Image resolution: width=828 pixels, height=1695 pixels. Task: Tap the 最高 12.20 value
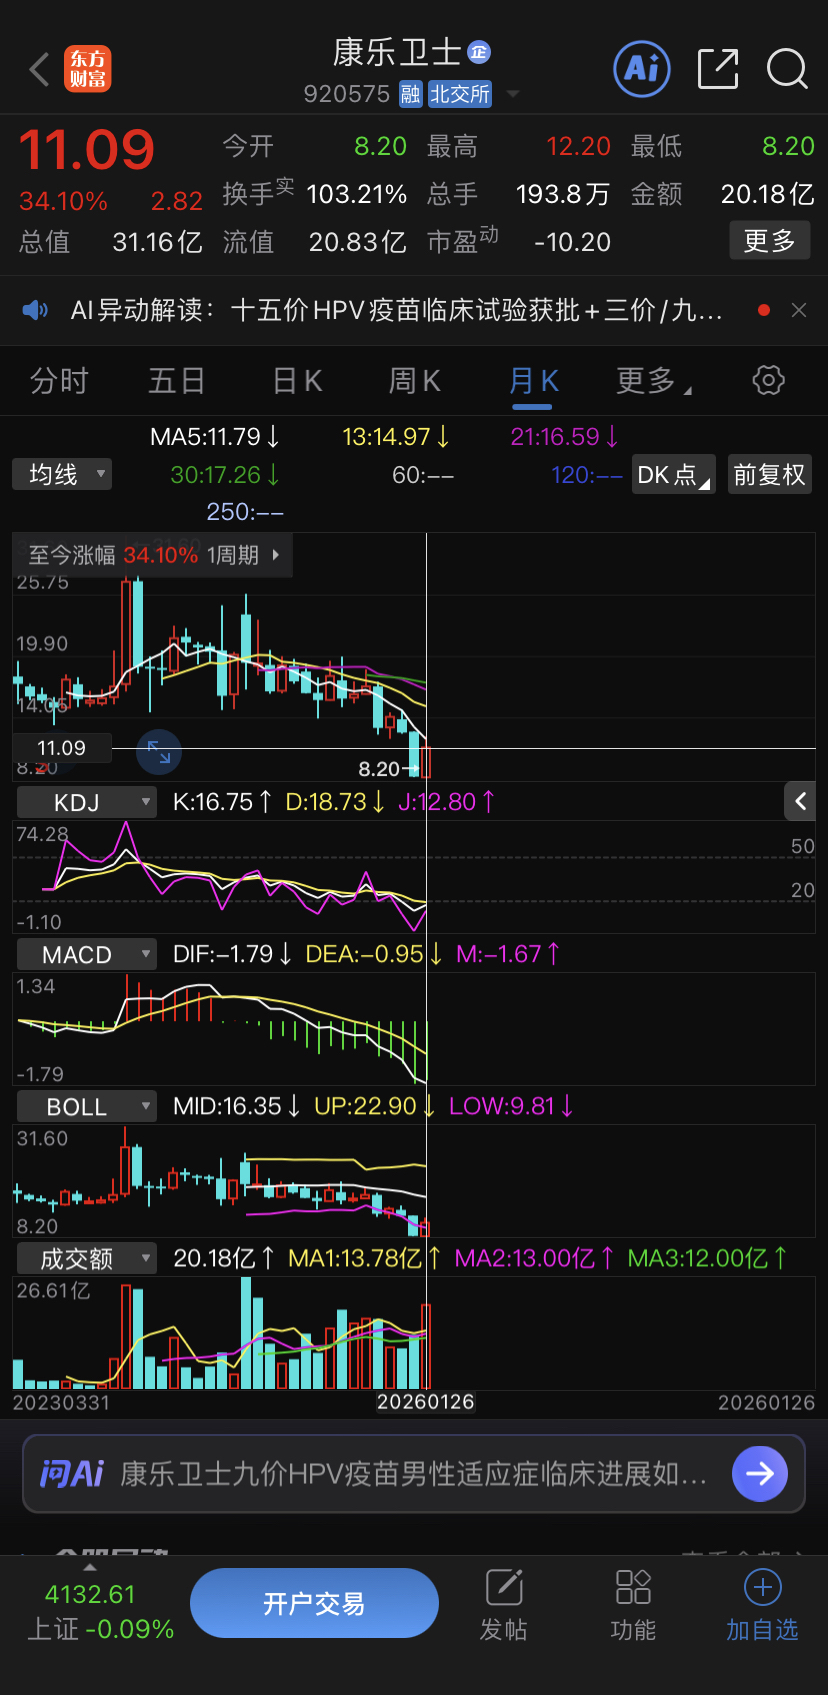click(578, 146)
